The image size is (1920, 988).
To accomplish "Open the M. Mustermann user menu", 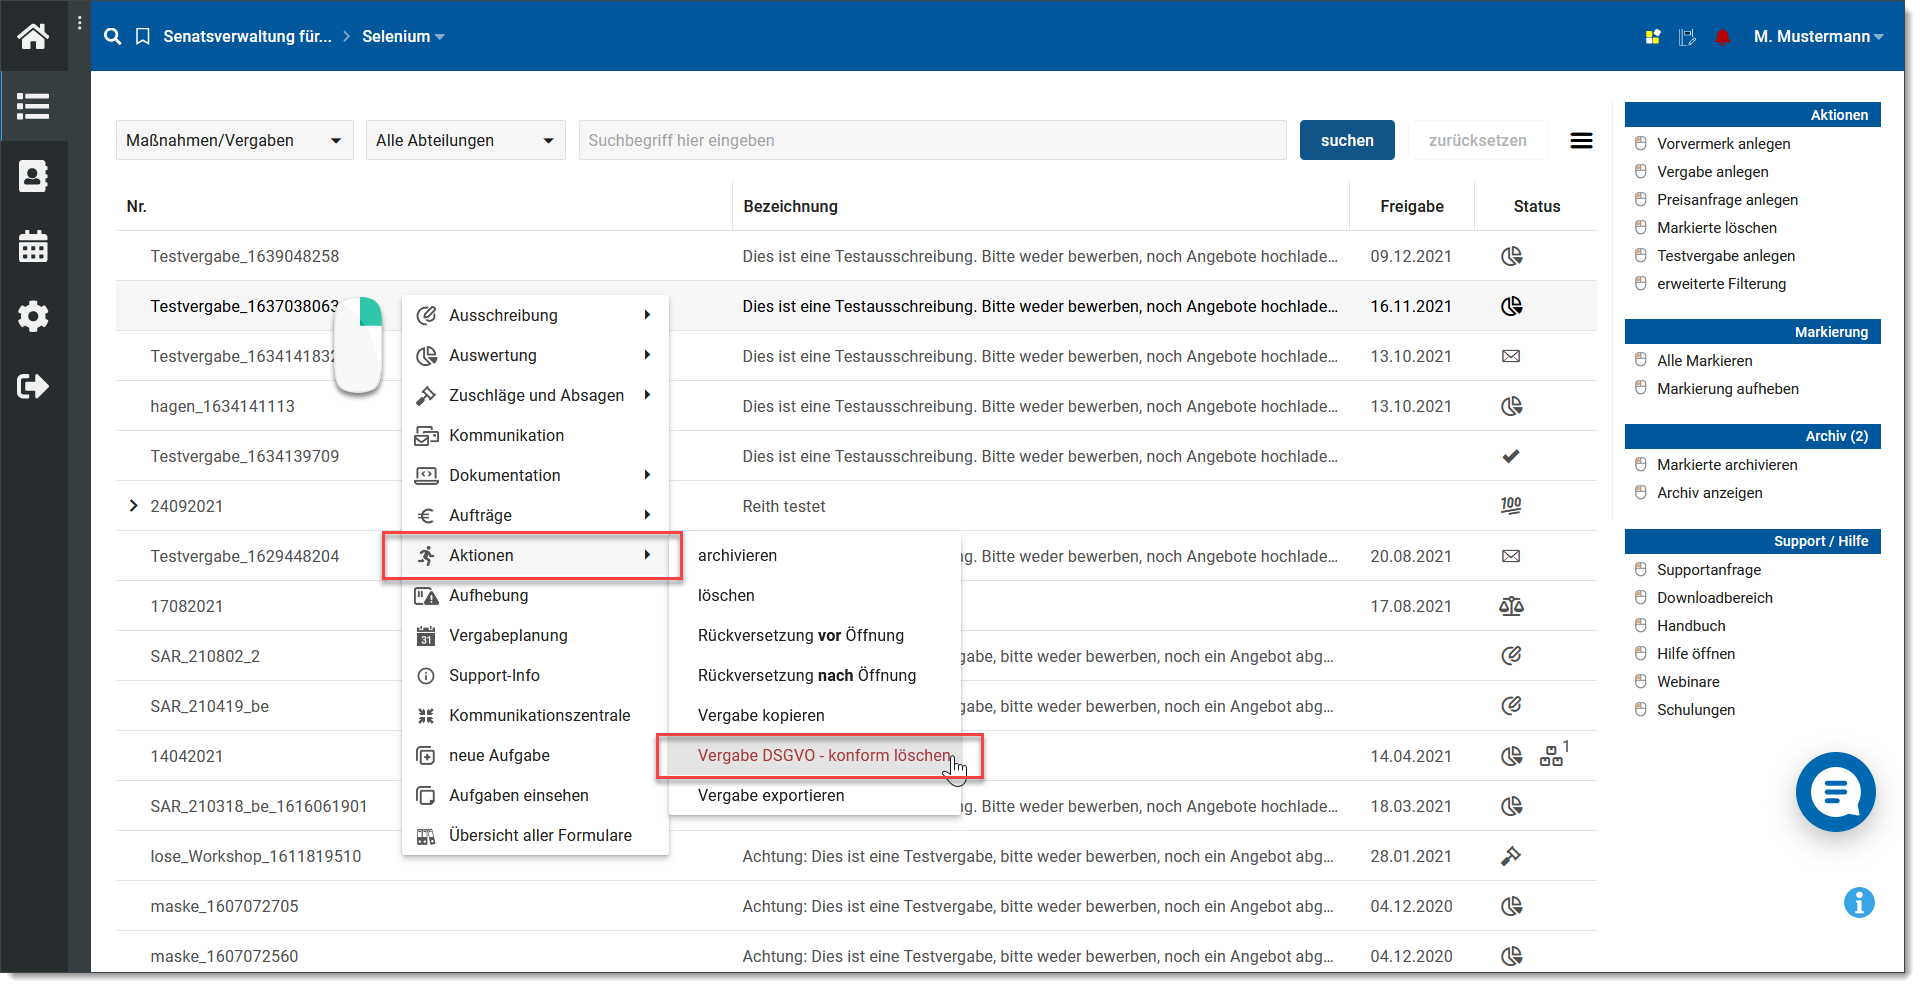I will [1818, 37].
